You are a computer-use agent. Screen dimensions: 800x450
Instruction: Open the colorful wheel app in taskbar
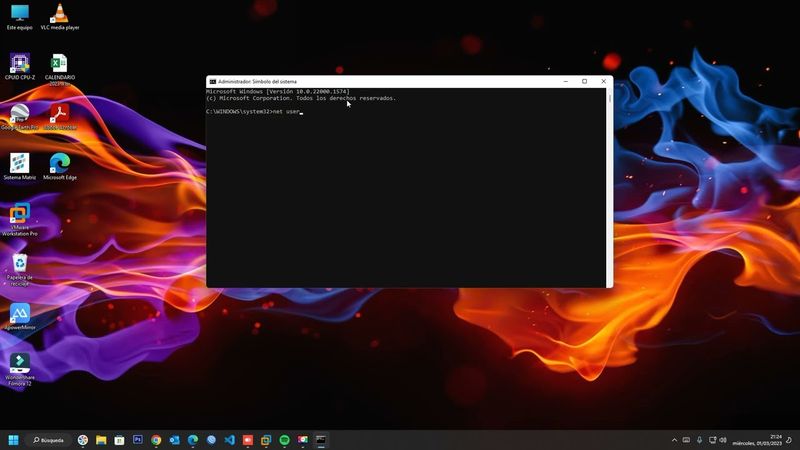pos(83,440)
